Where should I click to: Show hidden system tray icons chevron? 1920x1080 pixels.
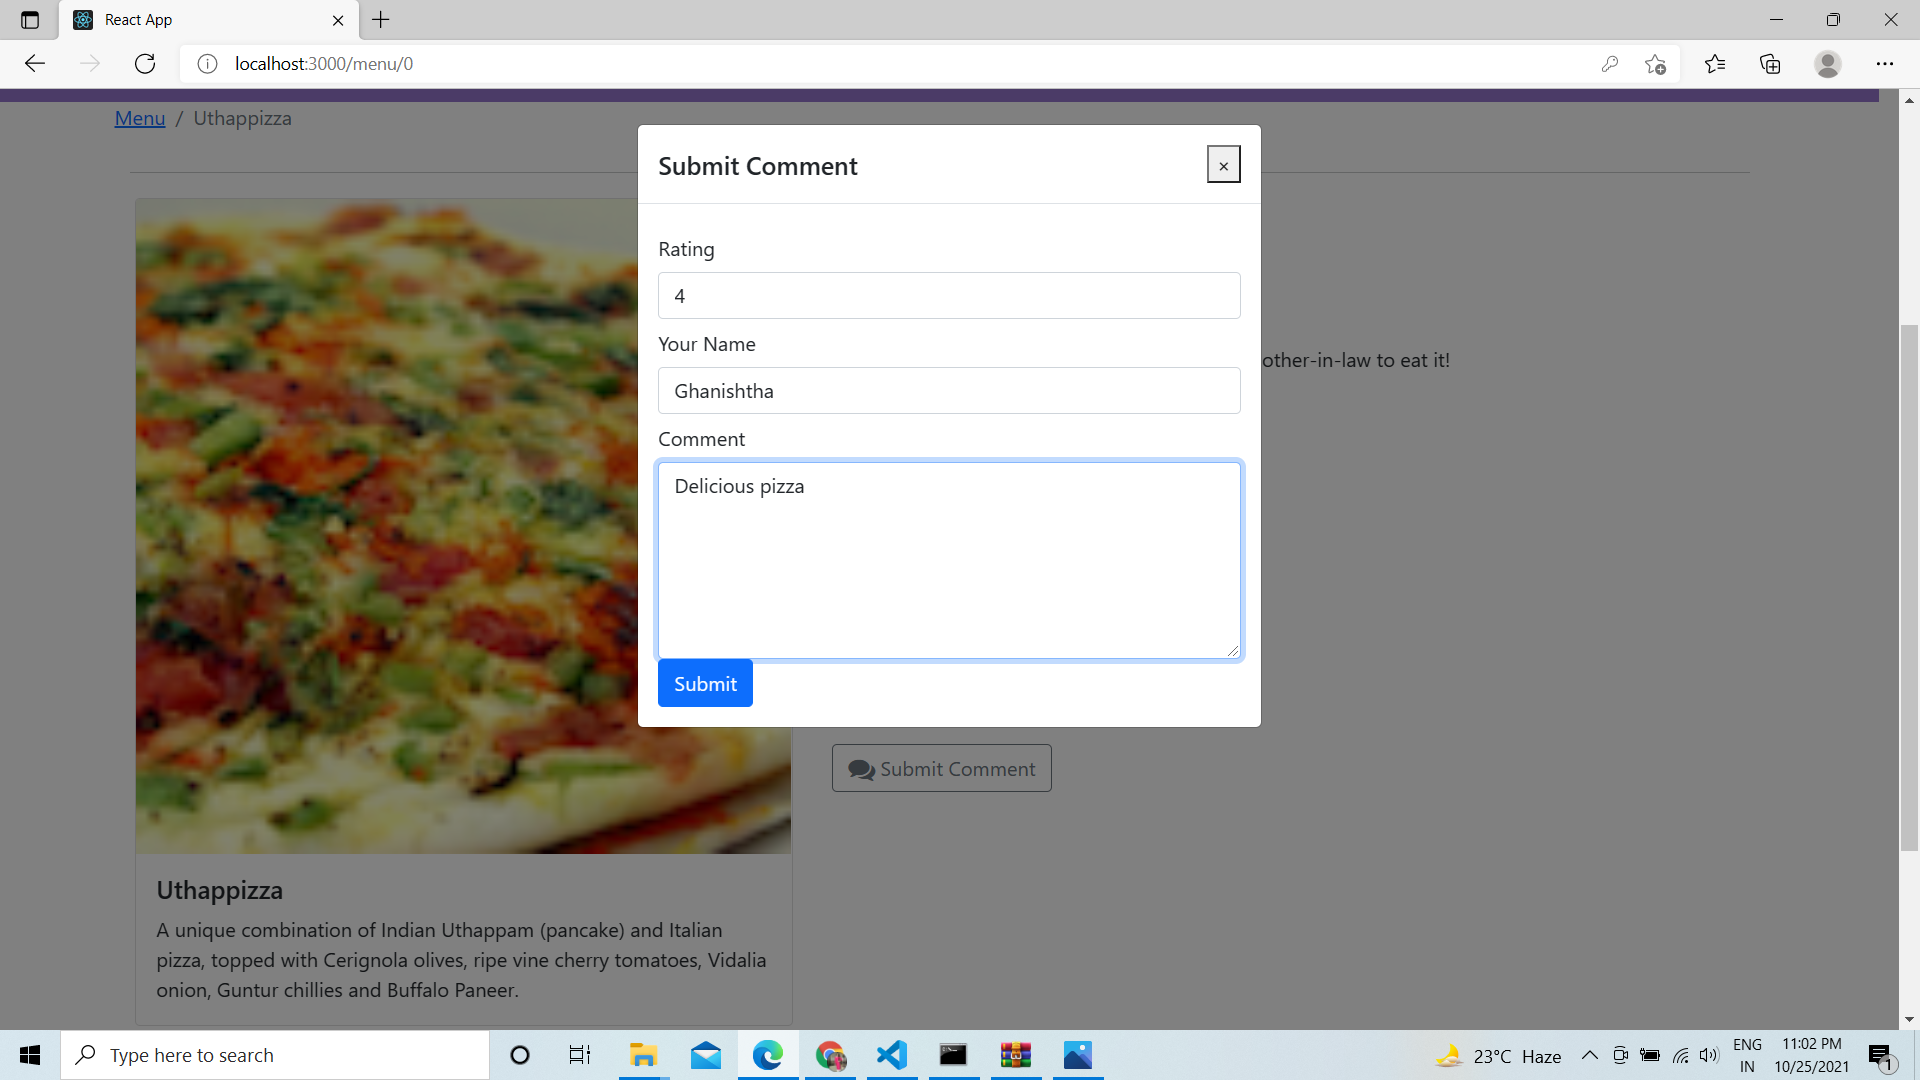coord(1589,1055)
